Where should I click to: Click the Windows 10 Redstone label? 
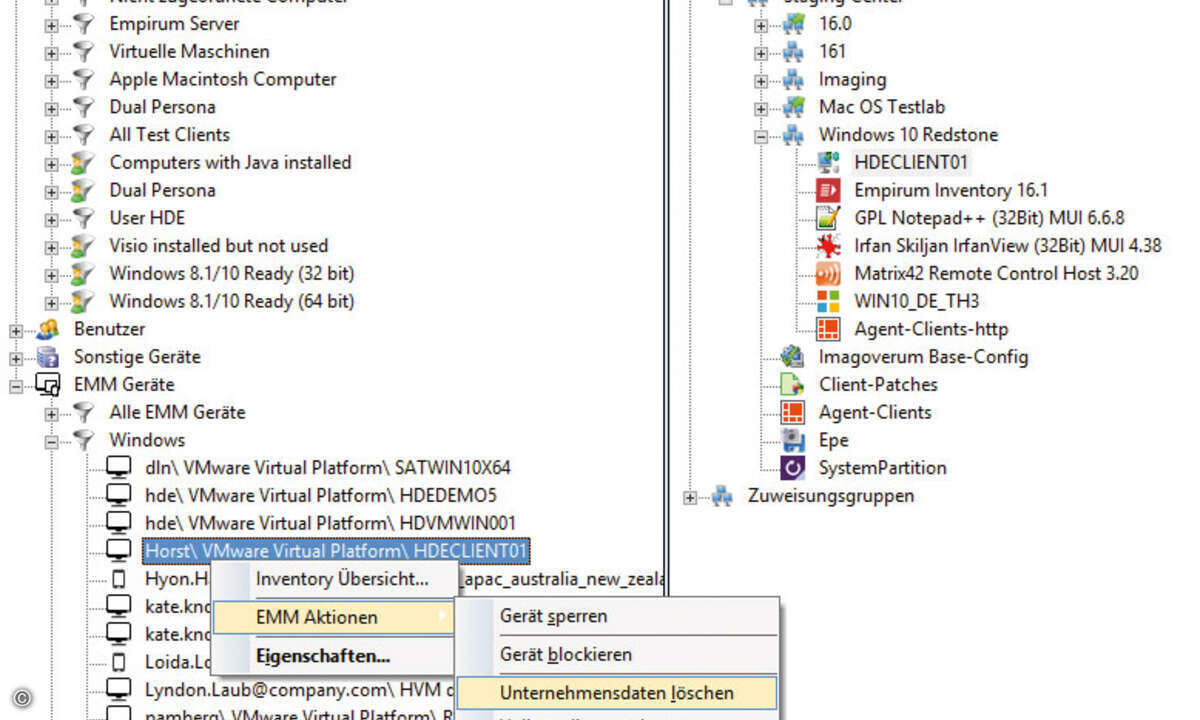[x=908, y=134]
